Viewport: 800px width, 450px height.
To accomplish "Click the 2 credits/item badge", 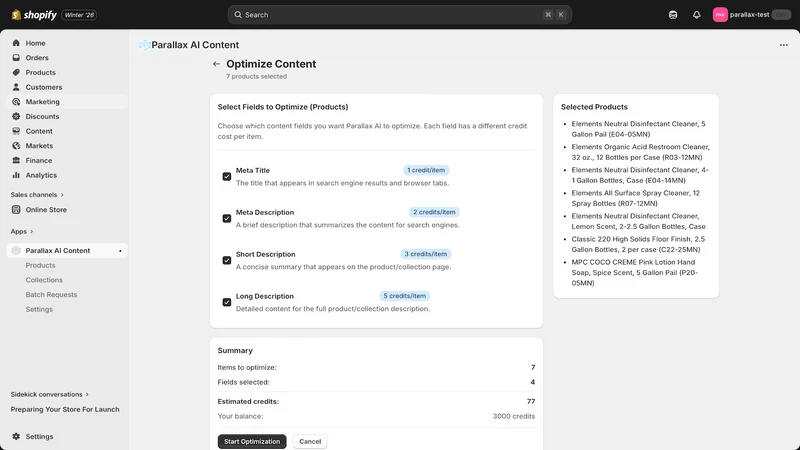I will (434, 212).
